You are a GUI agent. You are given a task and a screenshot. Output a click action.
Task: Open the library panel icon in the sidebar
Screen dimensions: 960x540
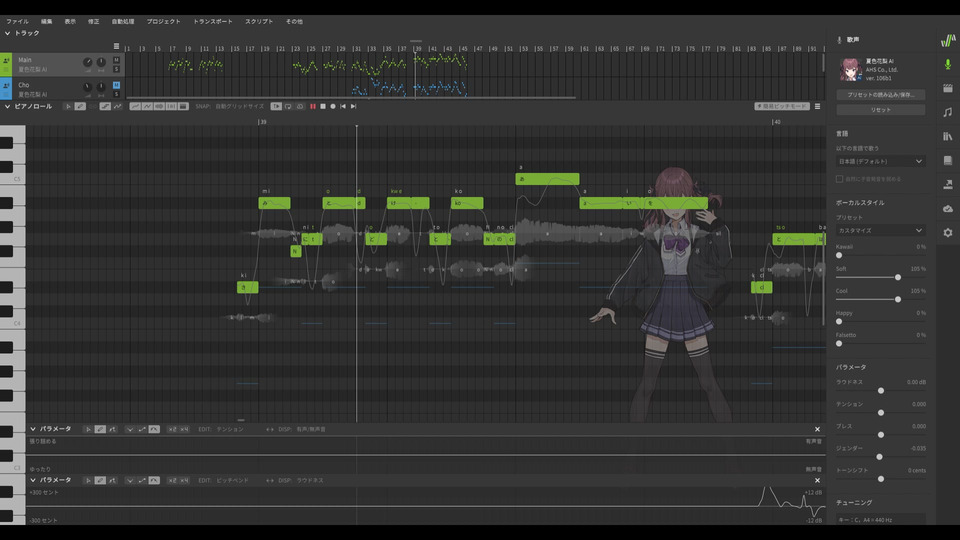948,136
